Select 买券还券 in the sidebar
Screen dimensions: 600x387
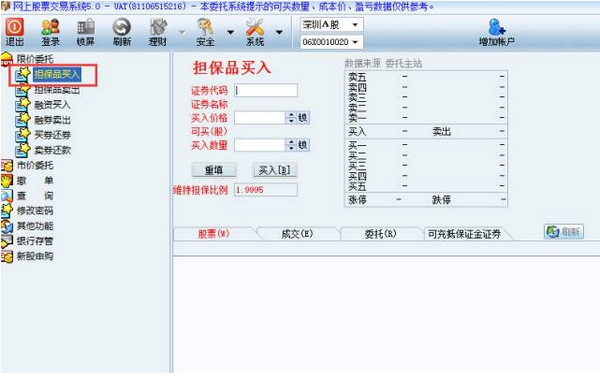[52, 135]
